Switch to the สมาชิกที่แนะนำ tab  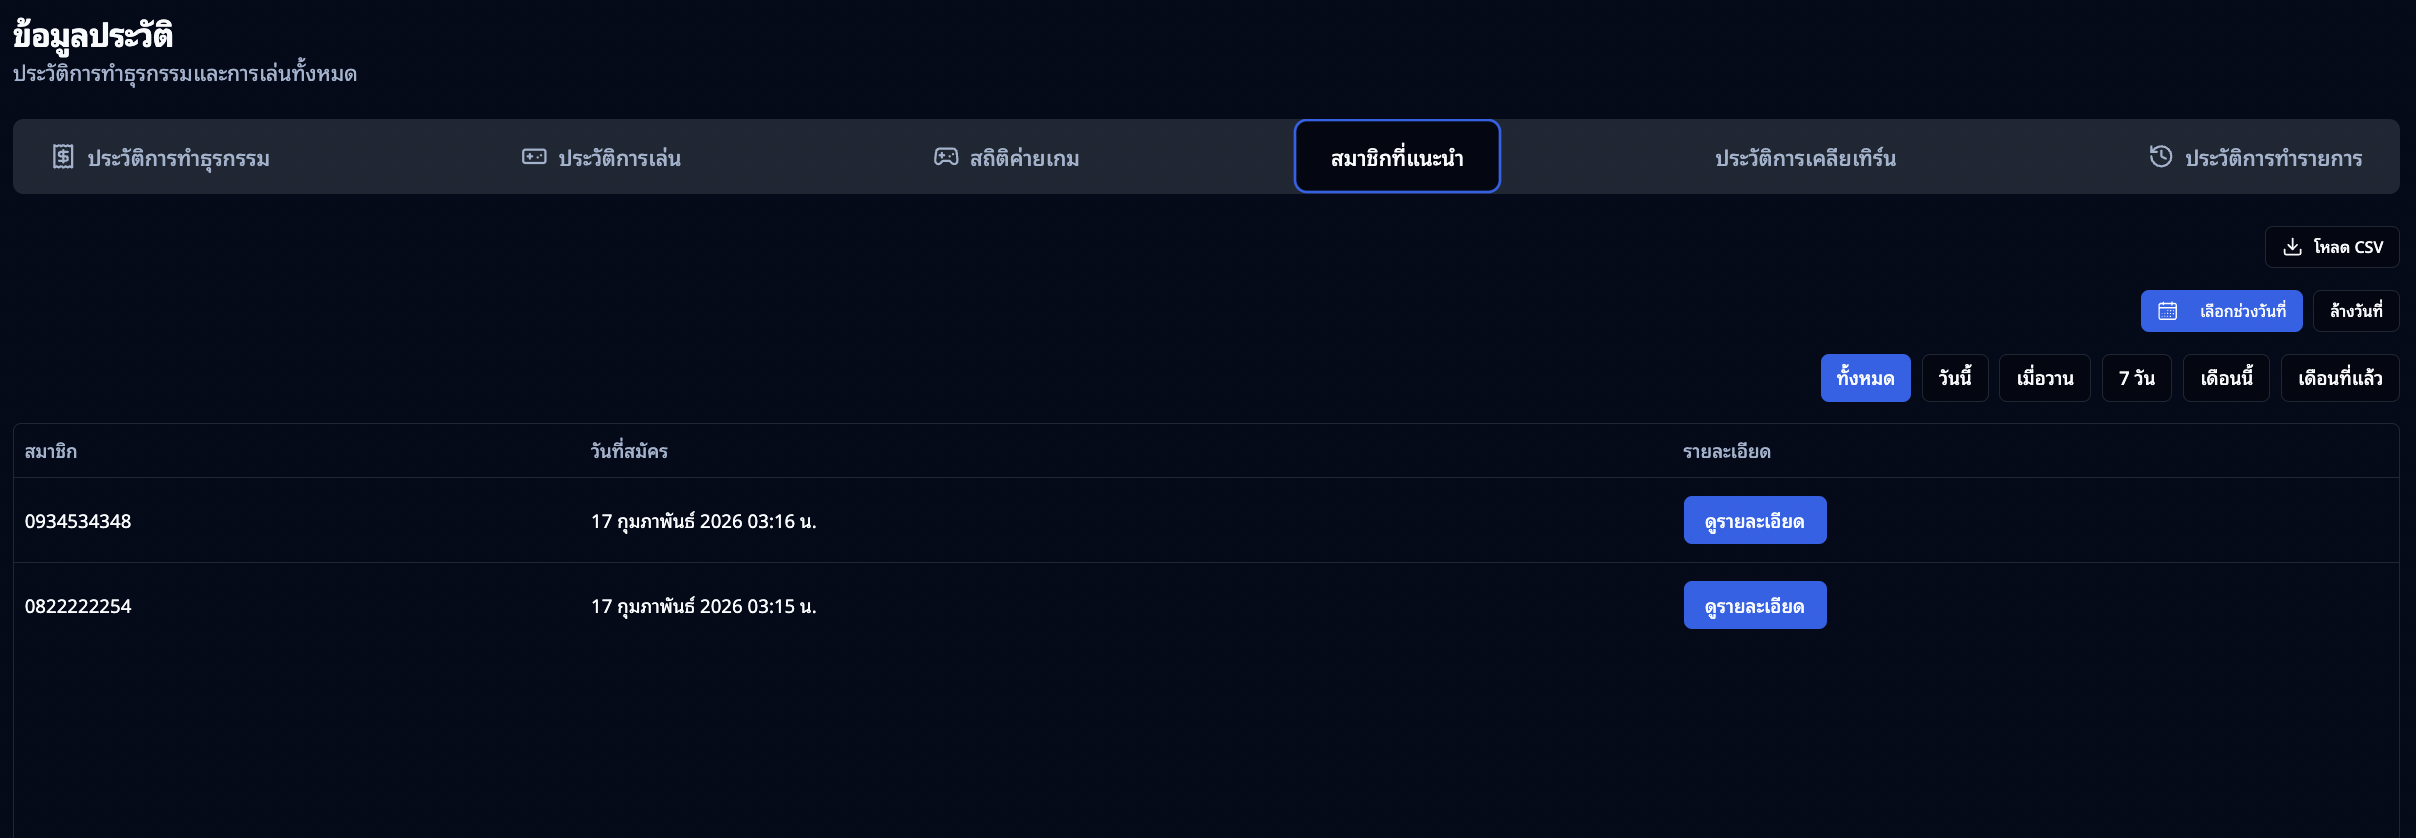[x=1396, y=157]
